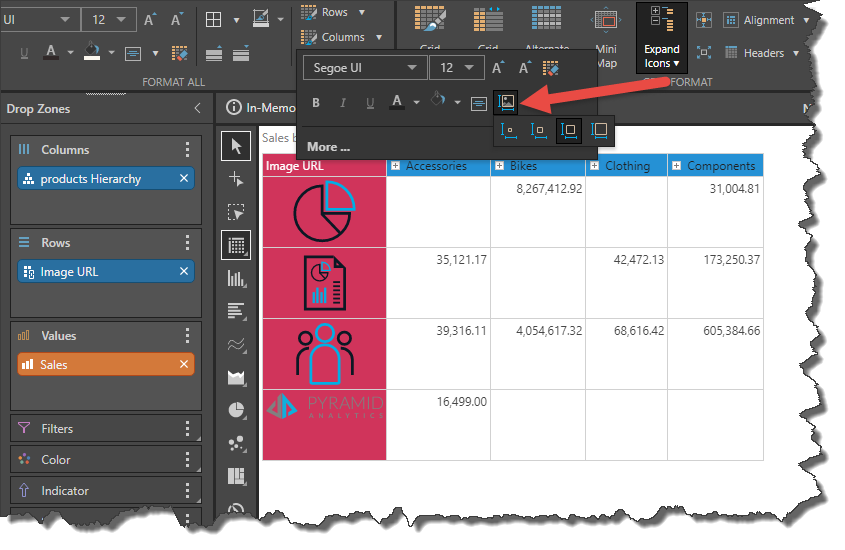Collapse the Drop Zones panel
The width and height of the screenshot is (845, 550).
coord(197,108)
